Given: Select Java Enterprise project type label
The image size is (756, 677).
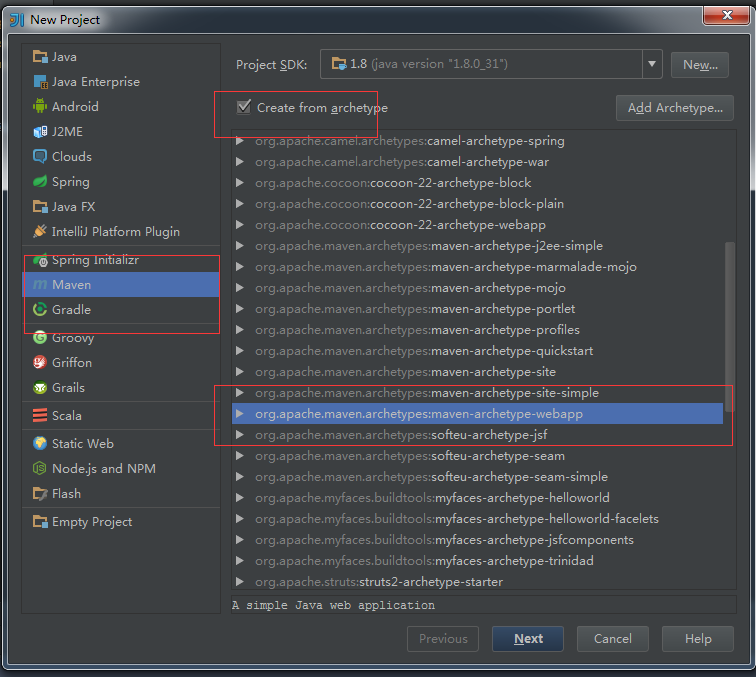Looking at the screenshot, I should click(96, 82).
